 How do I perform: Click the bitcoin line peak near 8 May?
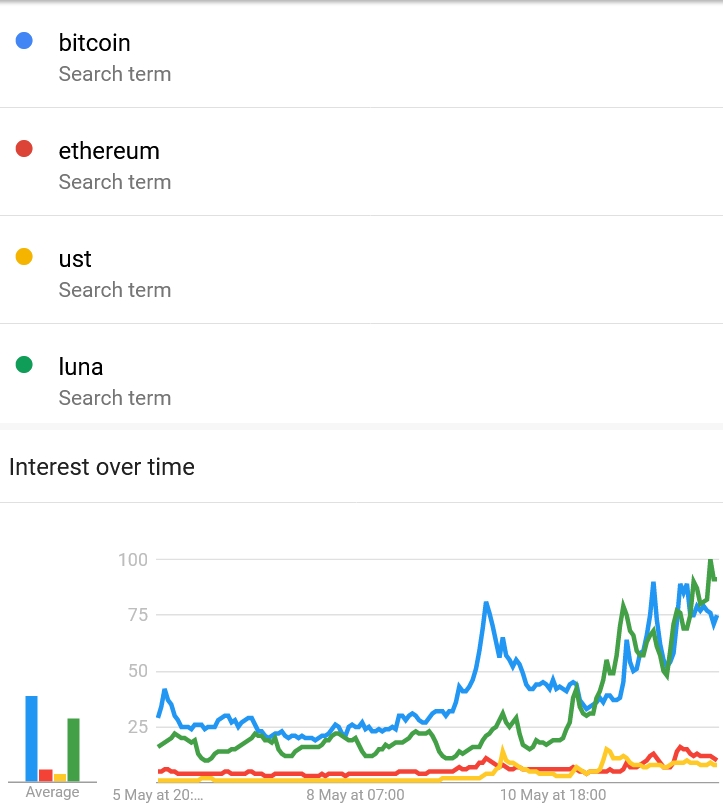tap(486, 603)
